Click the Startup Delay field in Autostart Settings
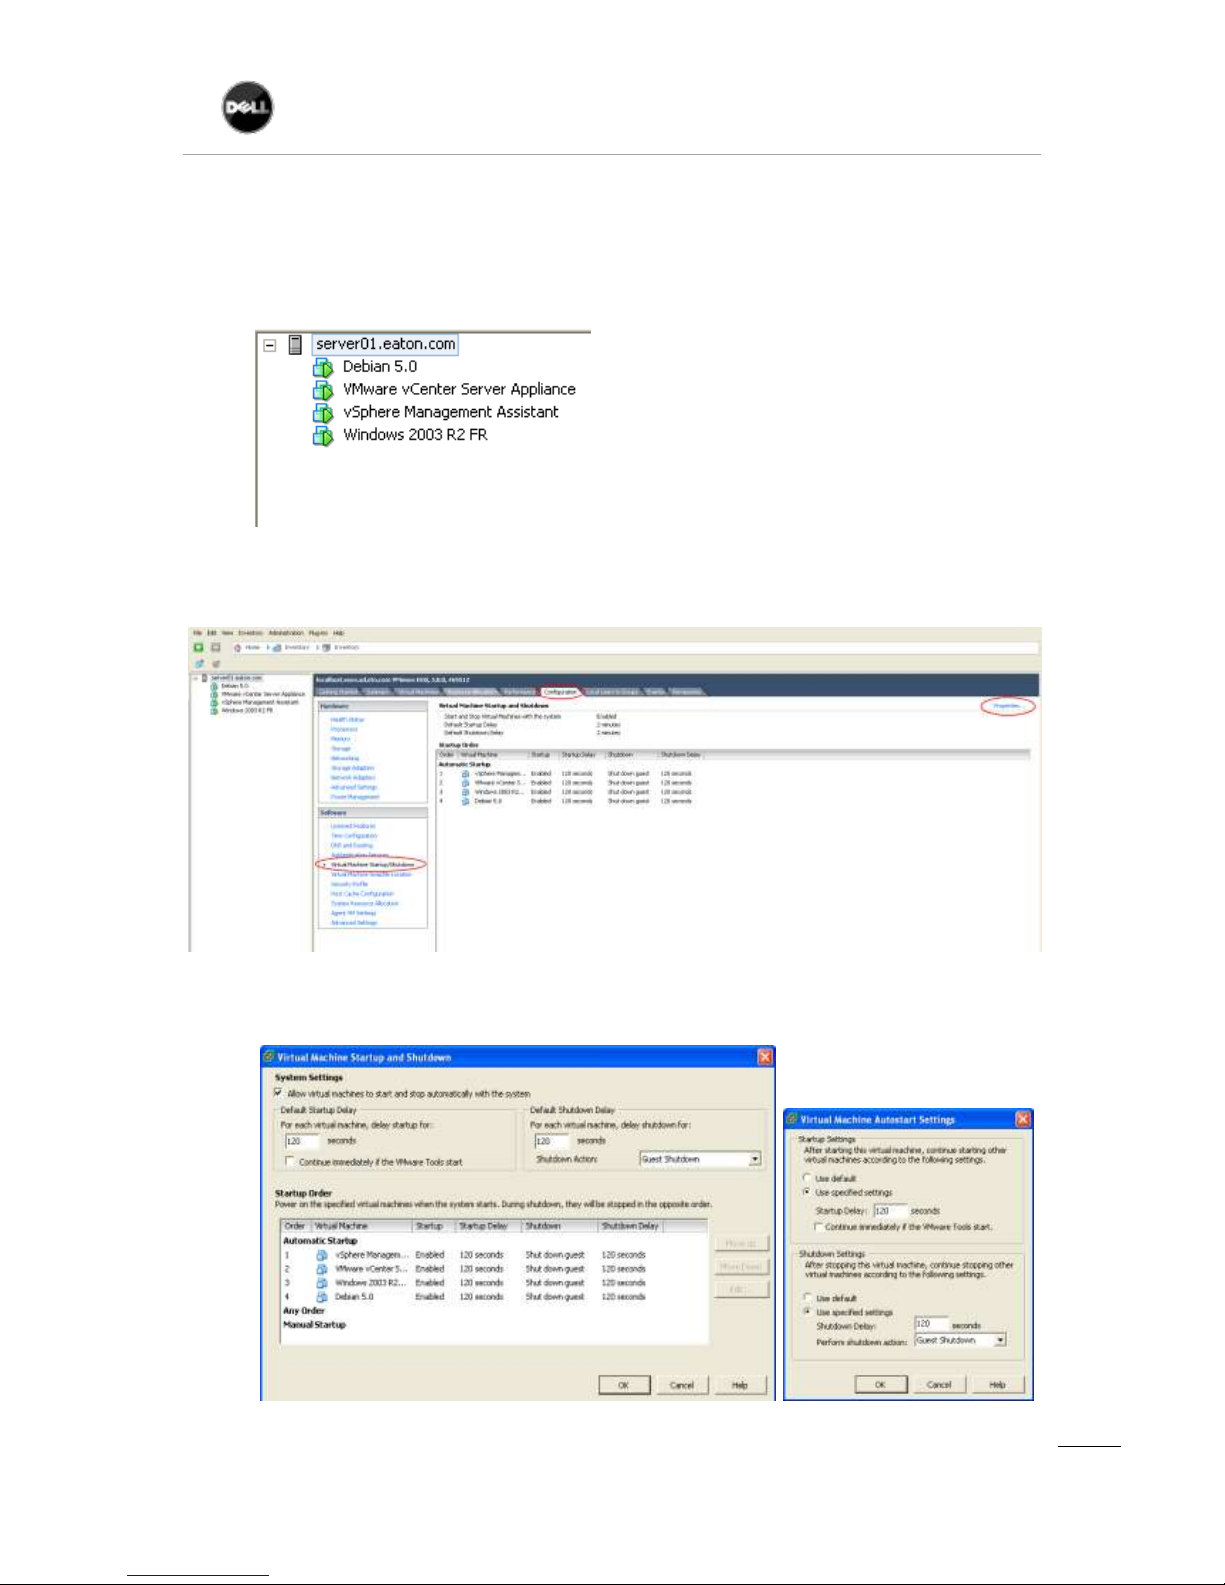Image resolution: width=1225 pixels, height=1585 pixels. click(890, 1210)
